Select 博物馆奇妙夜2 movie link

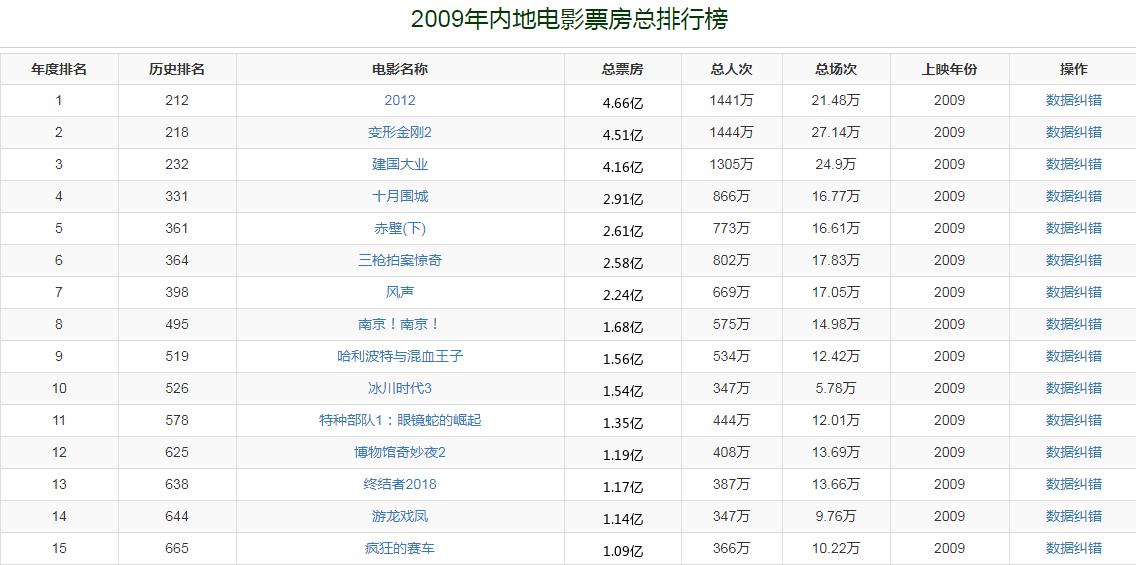tap(399, 452)
